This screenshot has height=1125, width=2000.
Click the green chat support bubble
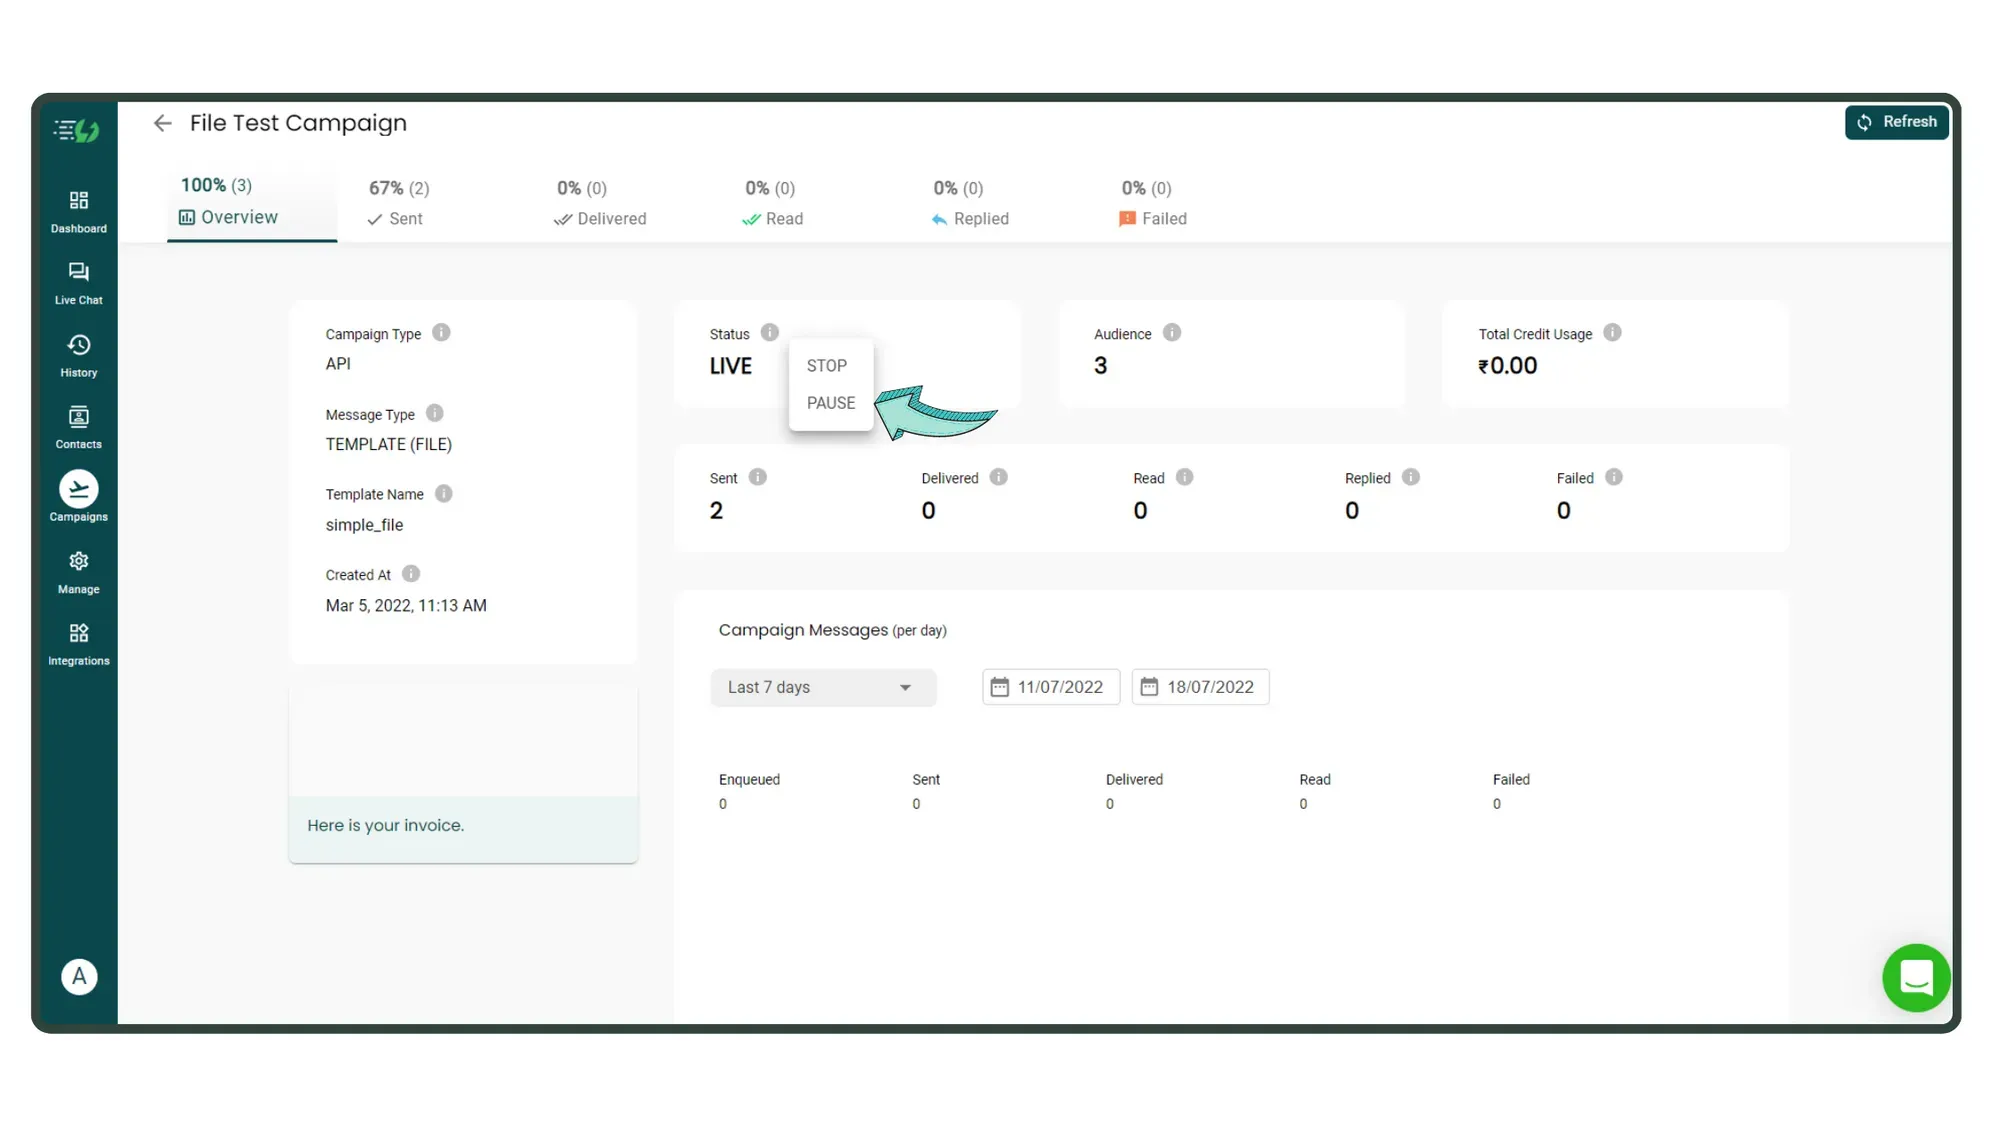pyautogui.click(x=1915, y=977)
